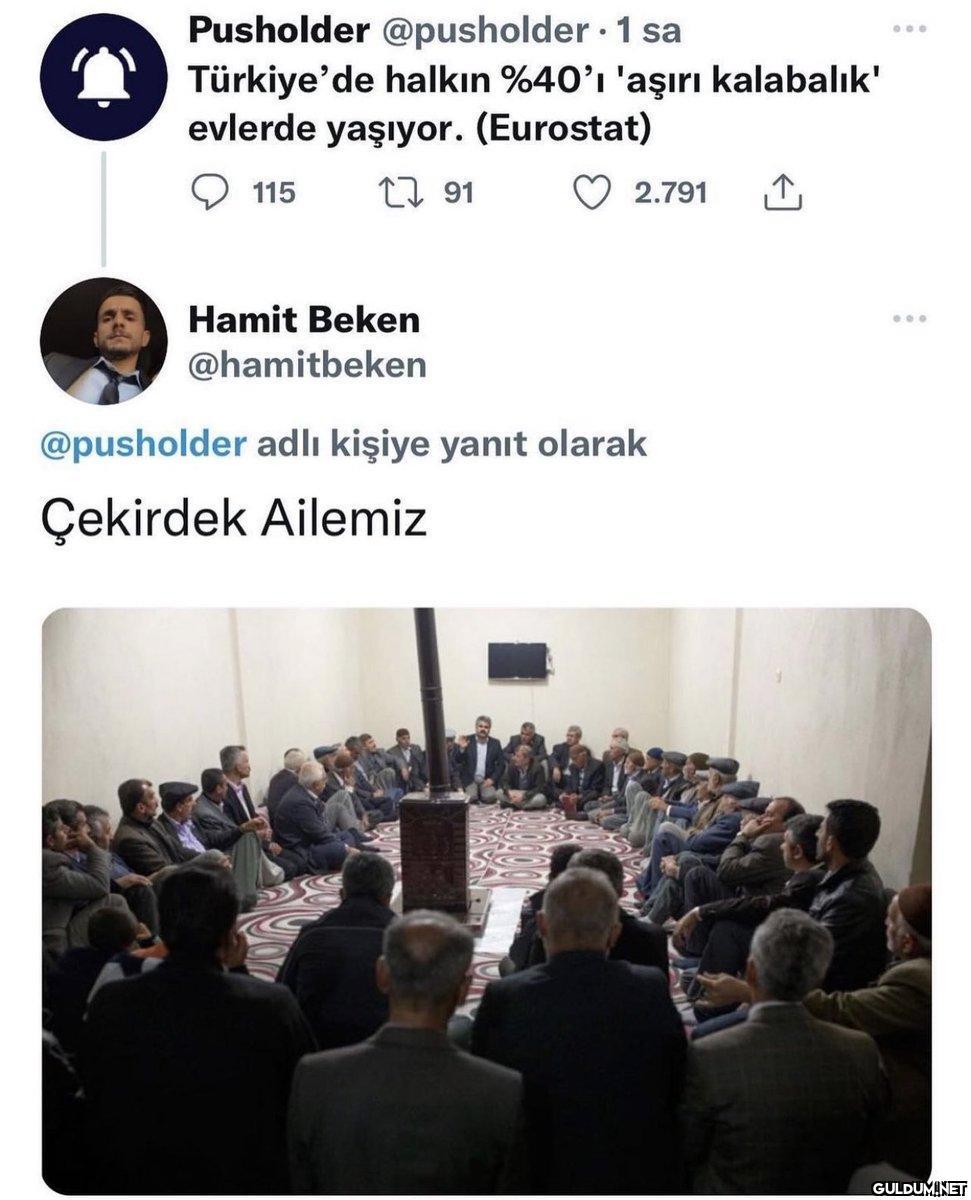Click @pusholder mention in reply line
This screenshot has width=971, height=1200.
click(x=143, y=443)
